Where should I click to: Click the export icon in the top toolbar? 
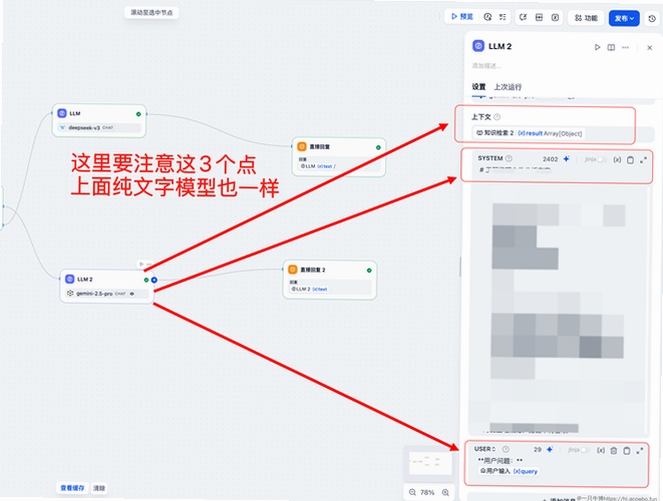(x=523, y=17)
